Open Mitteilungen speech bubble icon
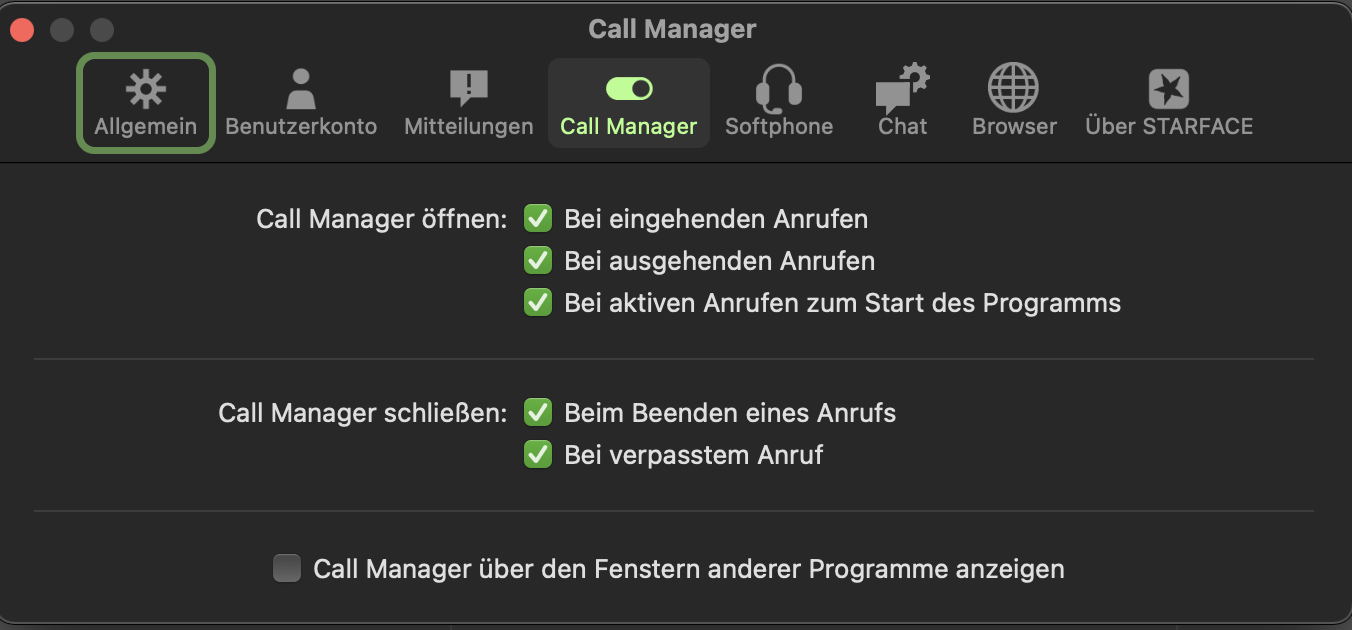The height and width of the screenshot is (630, 1352). [468, 89]
